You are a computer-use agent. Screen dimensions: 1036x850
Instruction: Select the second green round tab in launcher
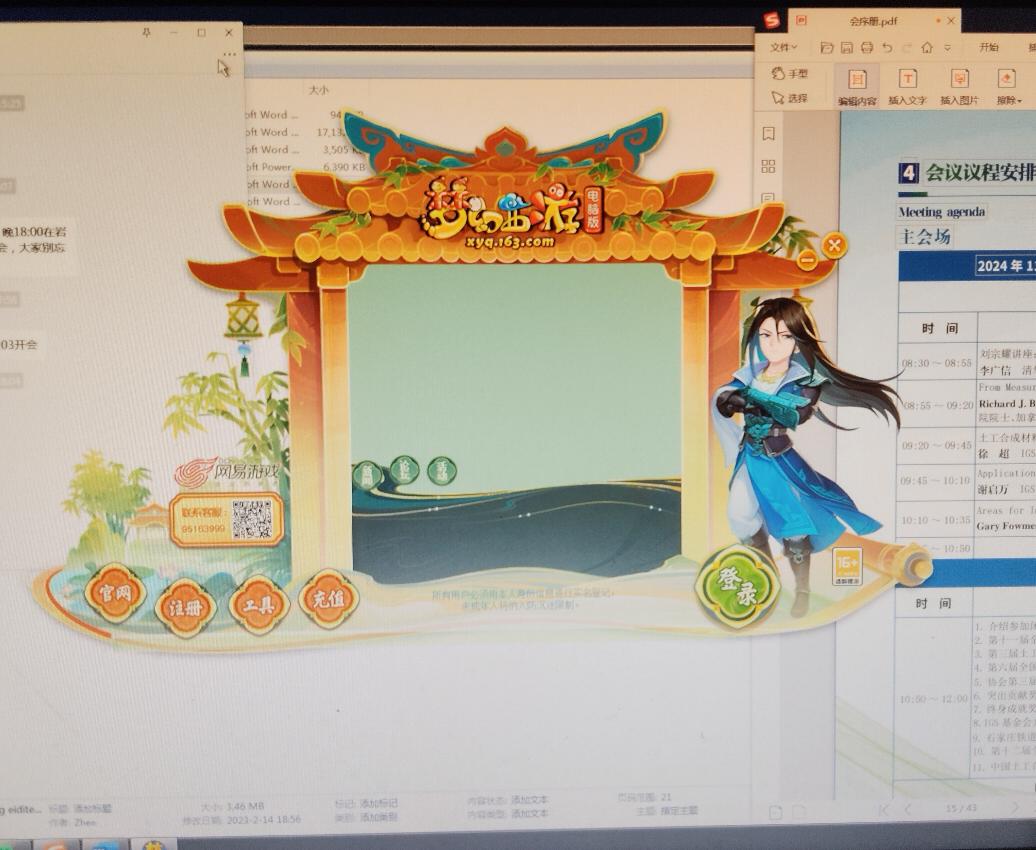pos(404,469)
